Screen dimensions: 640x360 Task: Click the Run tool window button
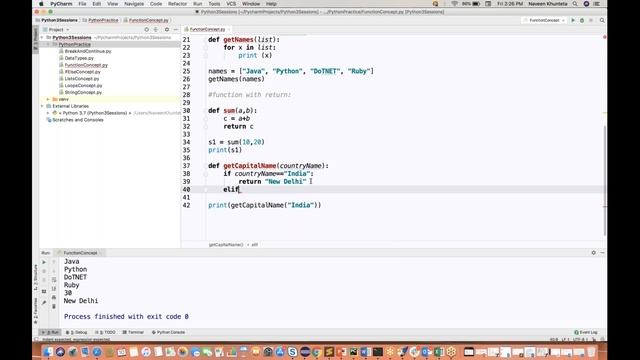tap(50, 332)
